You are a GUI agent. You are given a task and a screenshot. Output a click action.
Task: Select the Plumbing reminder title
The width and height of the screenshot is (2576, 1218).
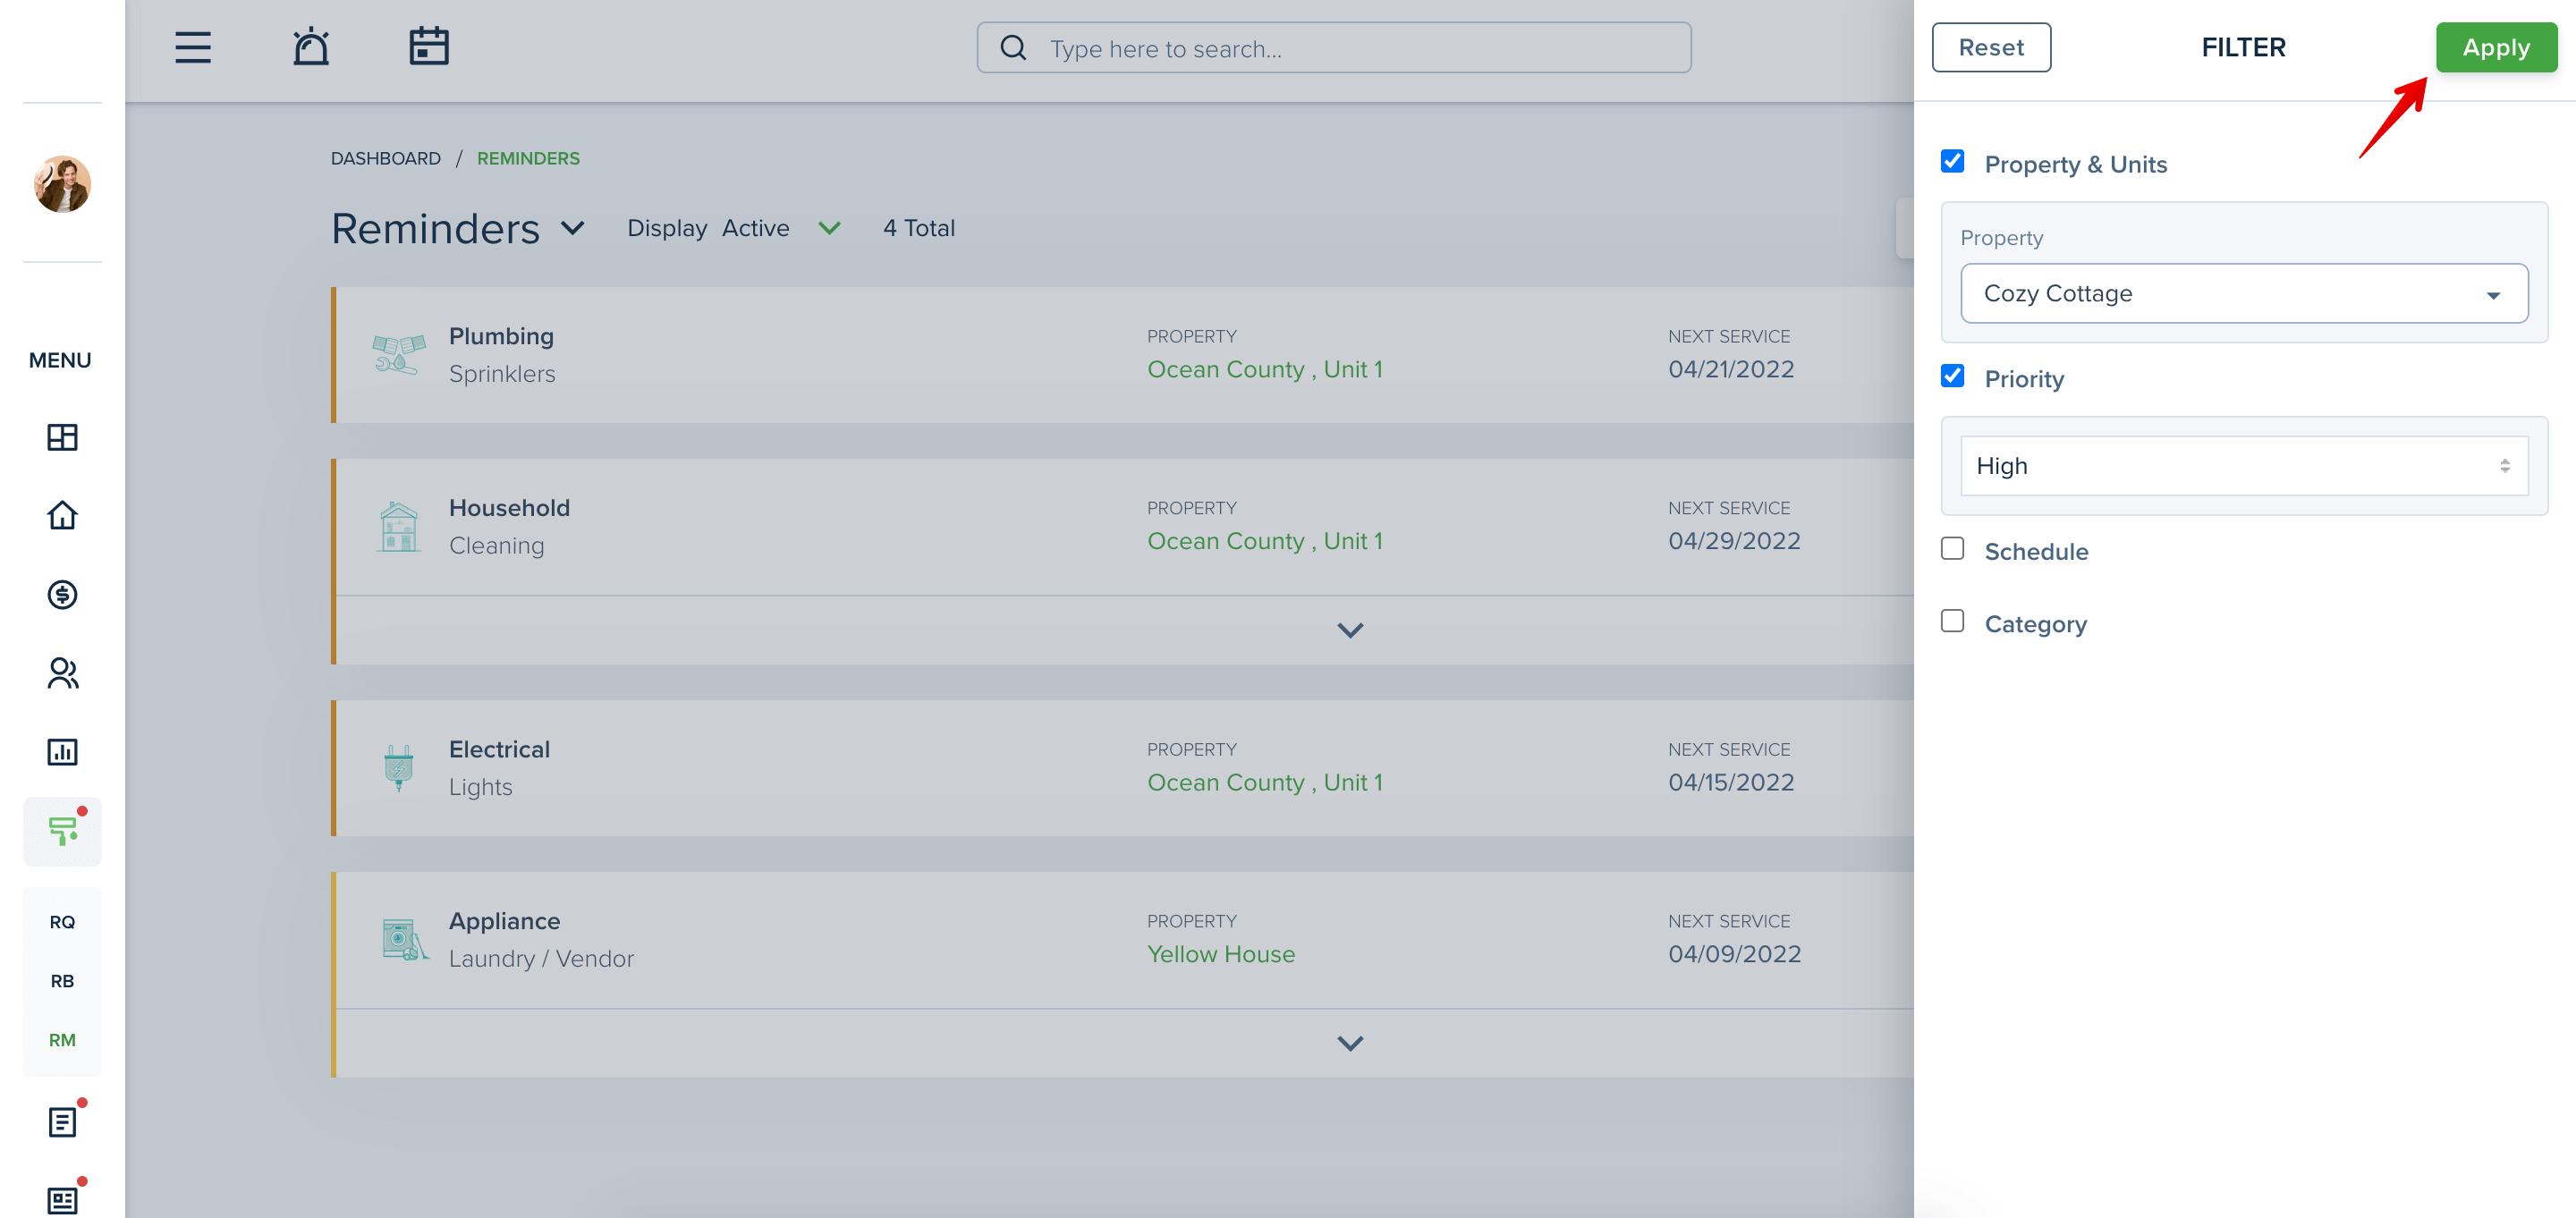pos(501,336)
